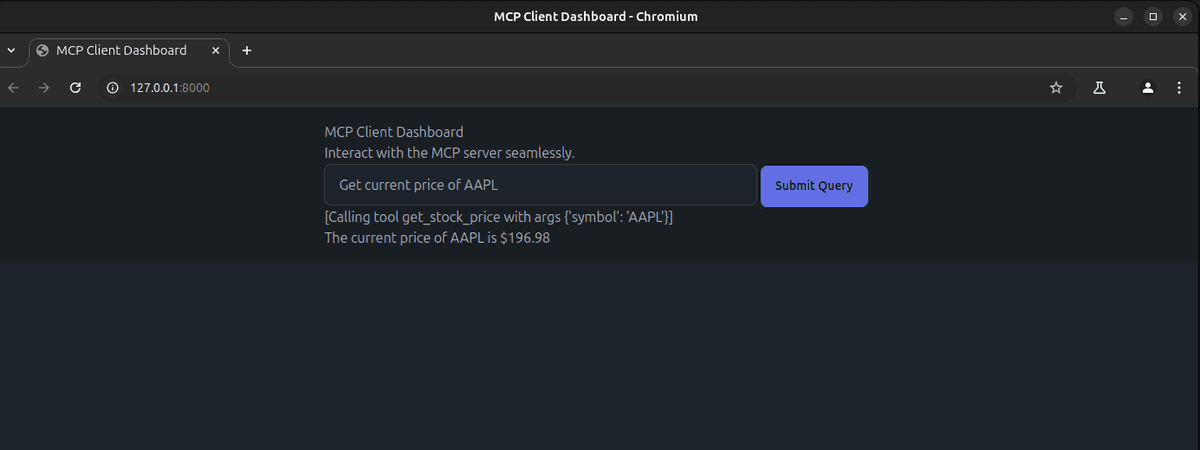Focus the query input with AAPL text
This screenshot has width=1200, height=450.
pos(540,185)
